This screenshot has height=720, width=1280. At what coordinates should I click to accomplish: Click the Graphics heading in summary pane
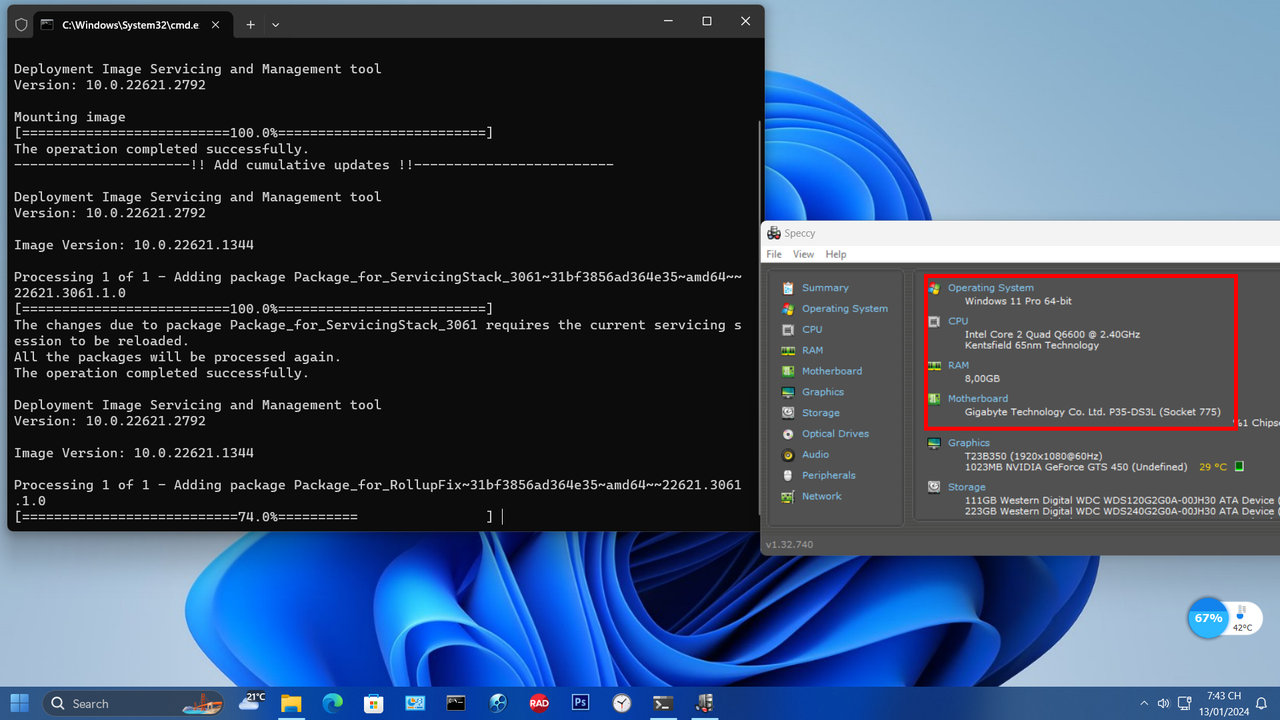969,443
